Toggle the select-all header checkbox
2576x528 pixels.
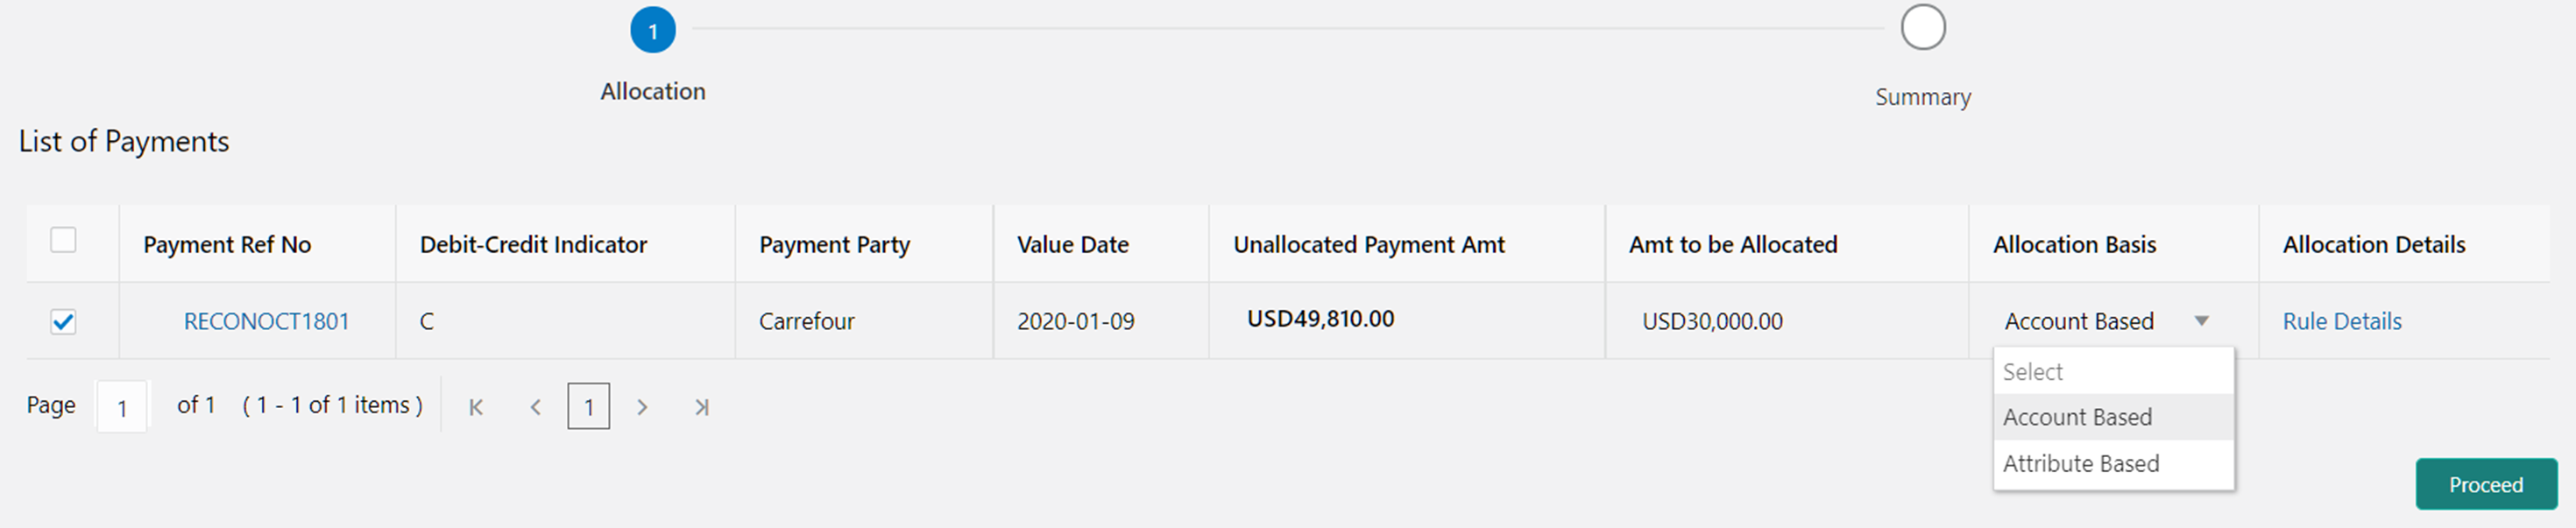point(63,240)
